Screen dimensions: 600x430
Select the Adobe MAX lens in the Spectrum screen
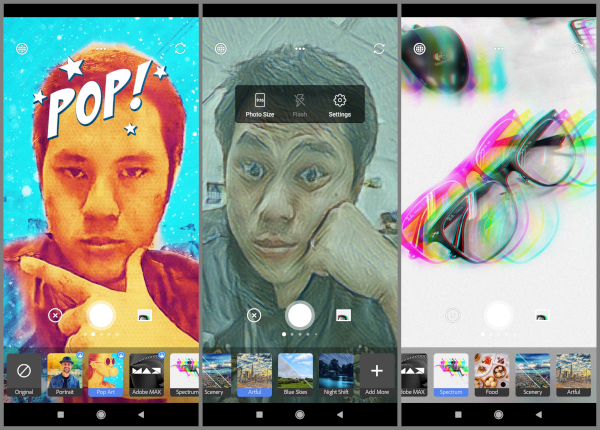[x=414, y=375]
